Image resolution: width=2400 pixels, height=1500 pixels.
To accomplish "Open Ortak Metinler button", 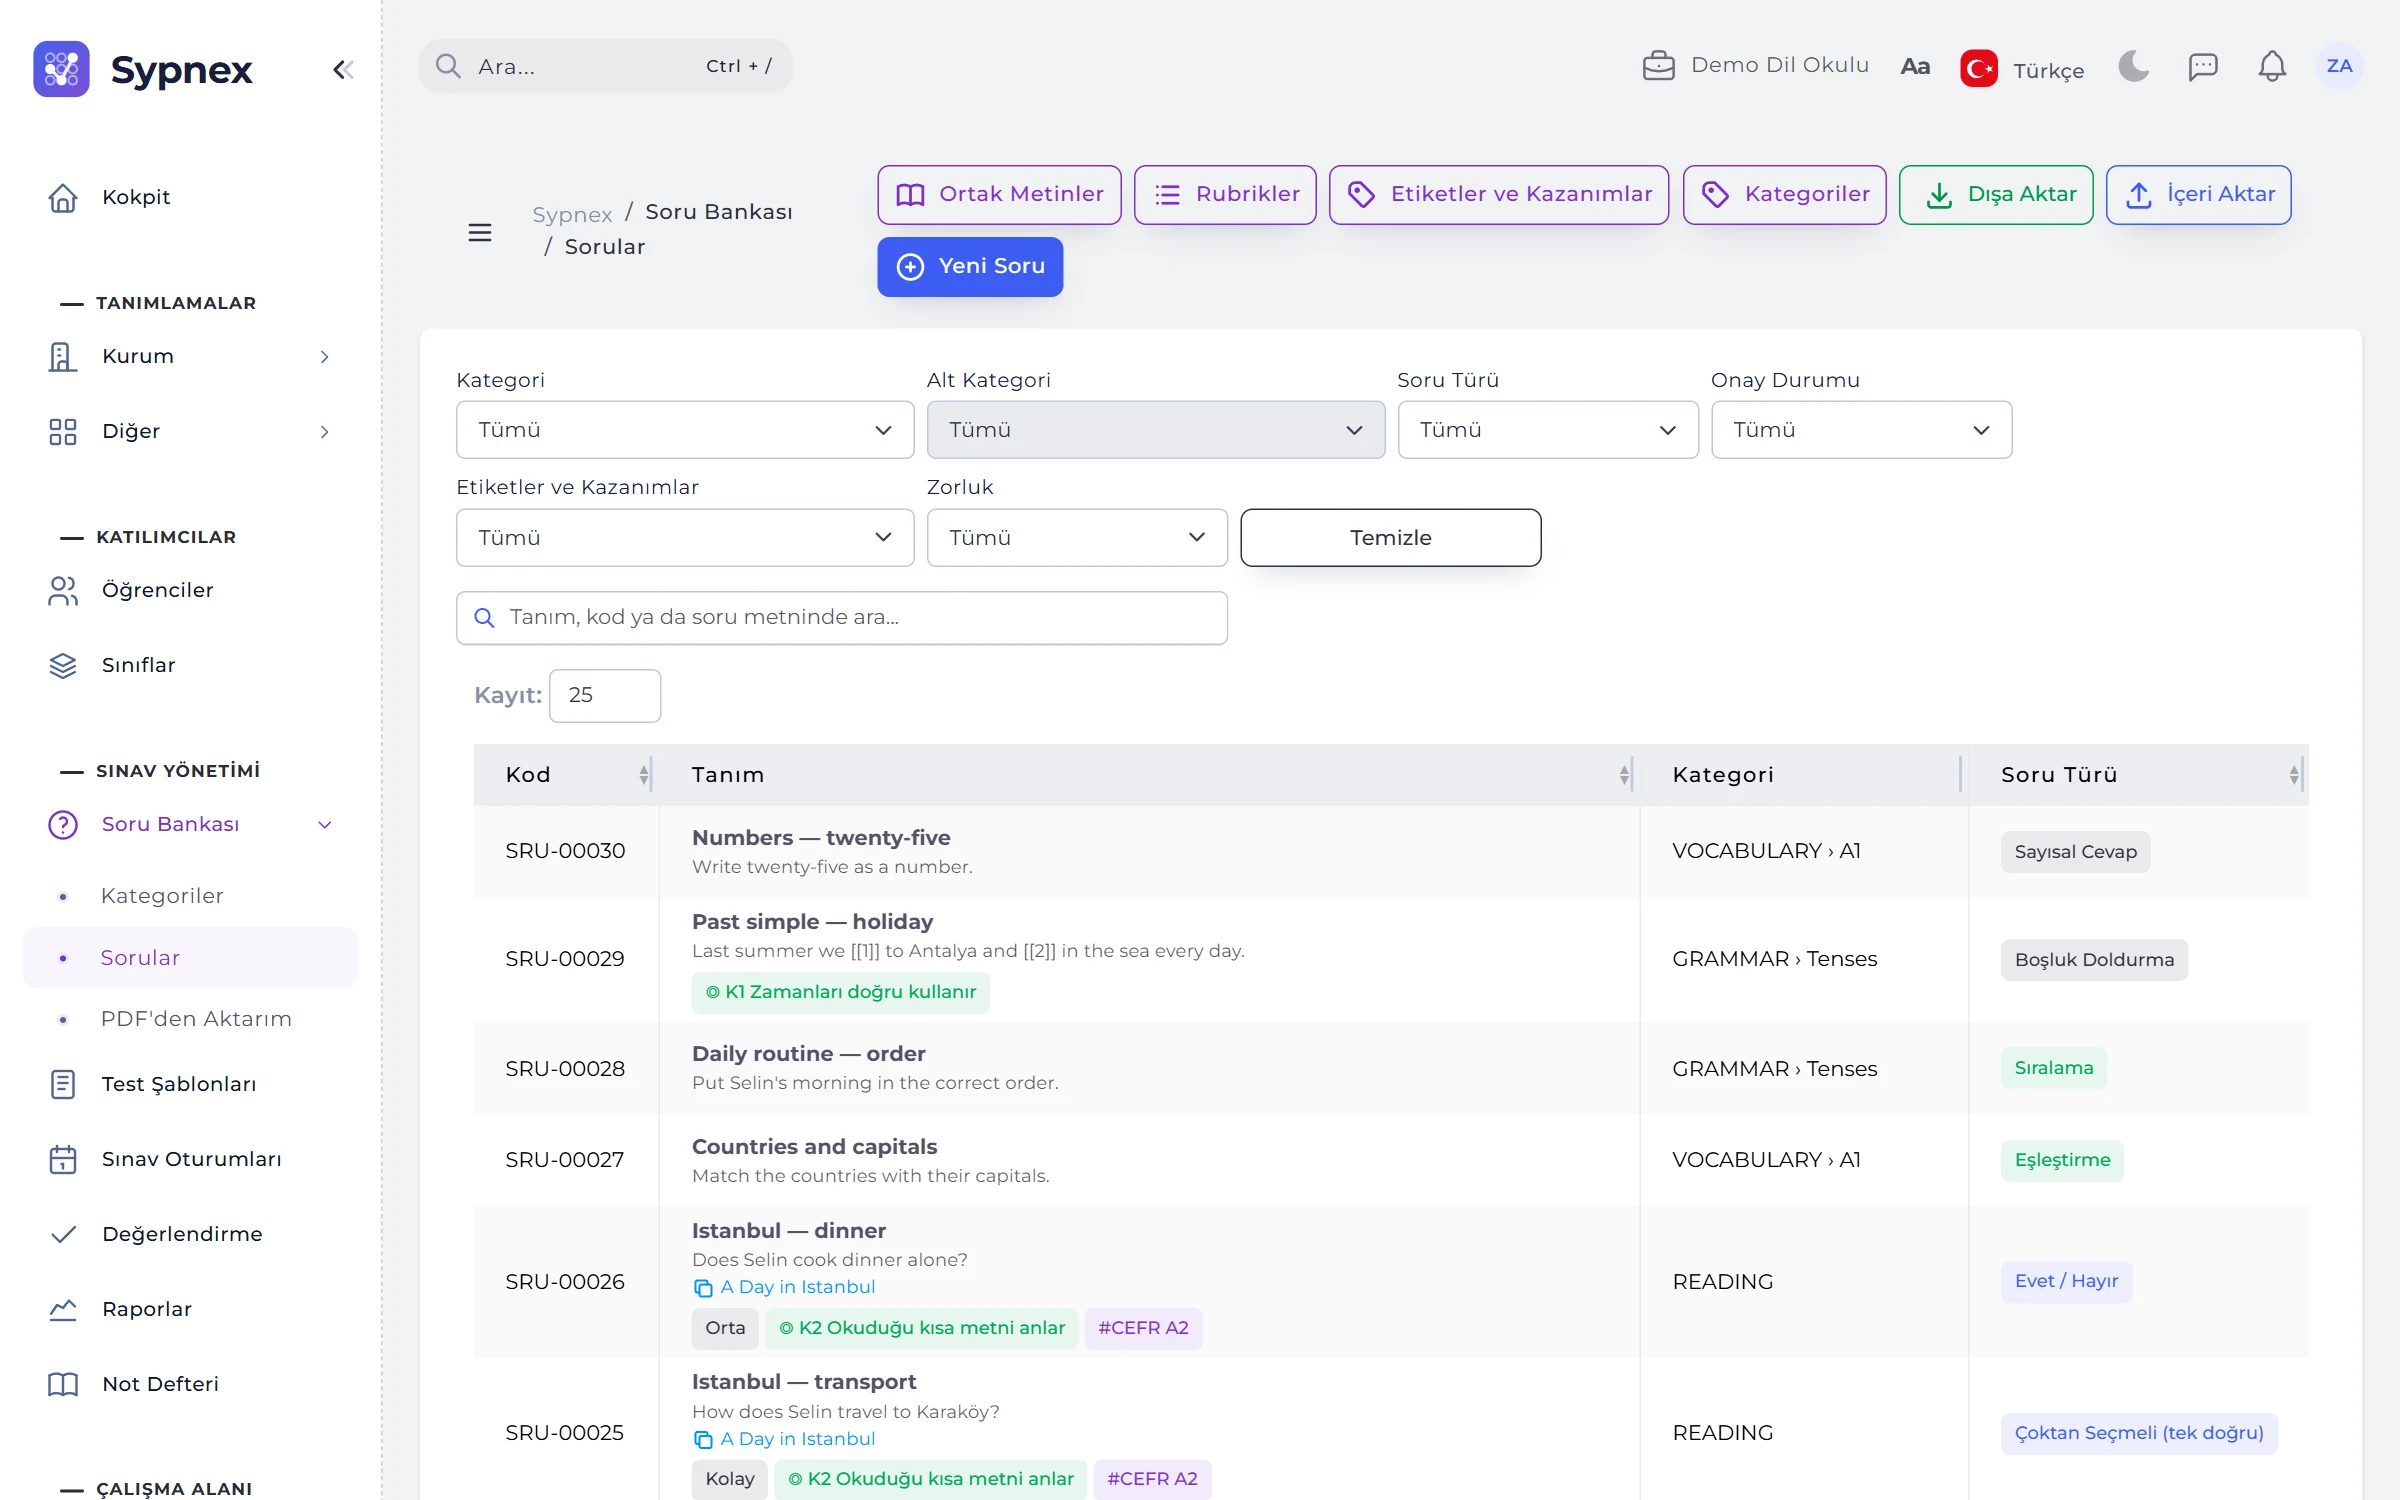I will (999, 195).
